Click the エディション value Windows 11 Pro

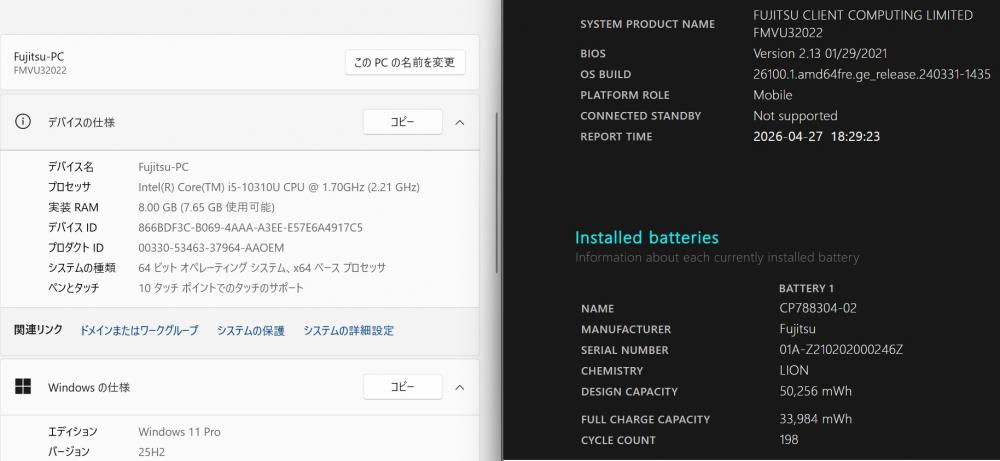(x=179, y=432)
